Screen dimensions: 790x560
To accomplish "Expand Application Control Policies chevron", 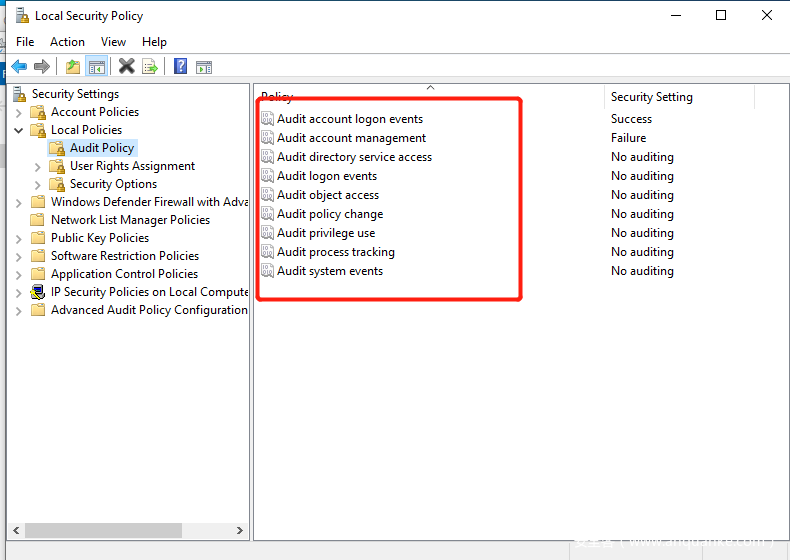I will coord(19,275).
